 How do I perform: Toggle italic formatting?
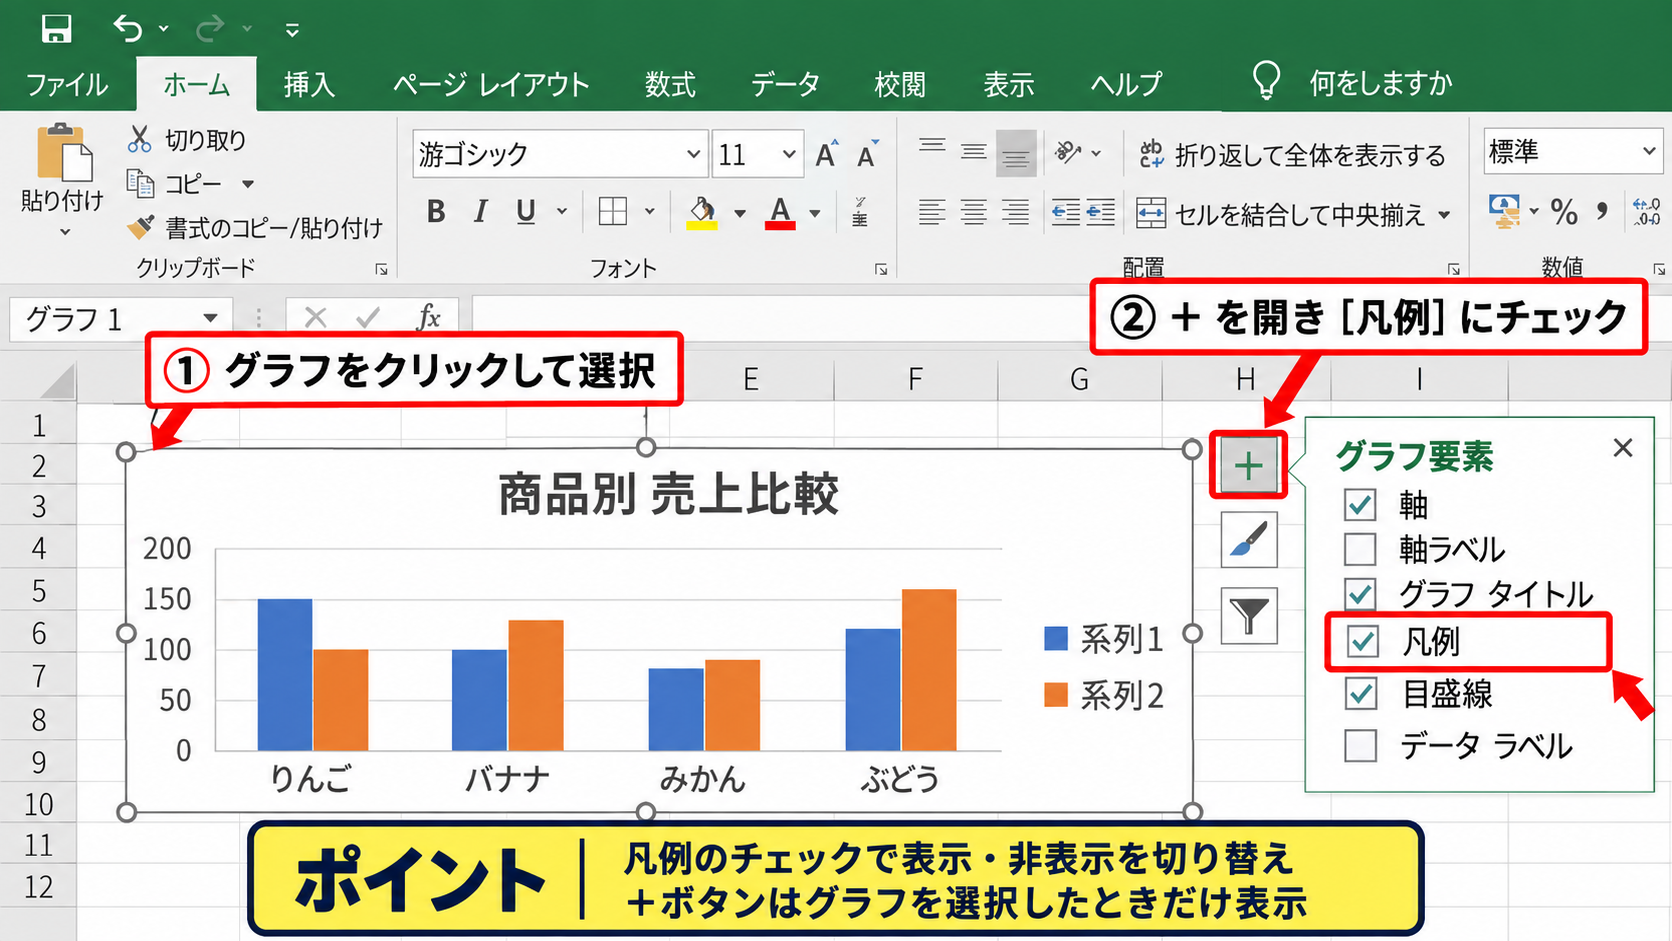tap(481, 211)
